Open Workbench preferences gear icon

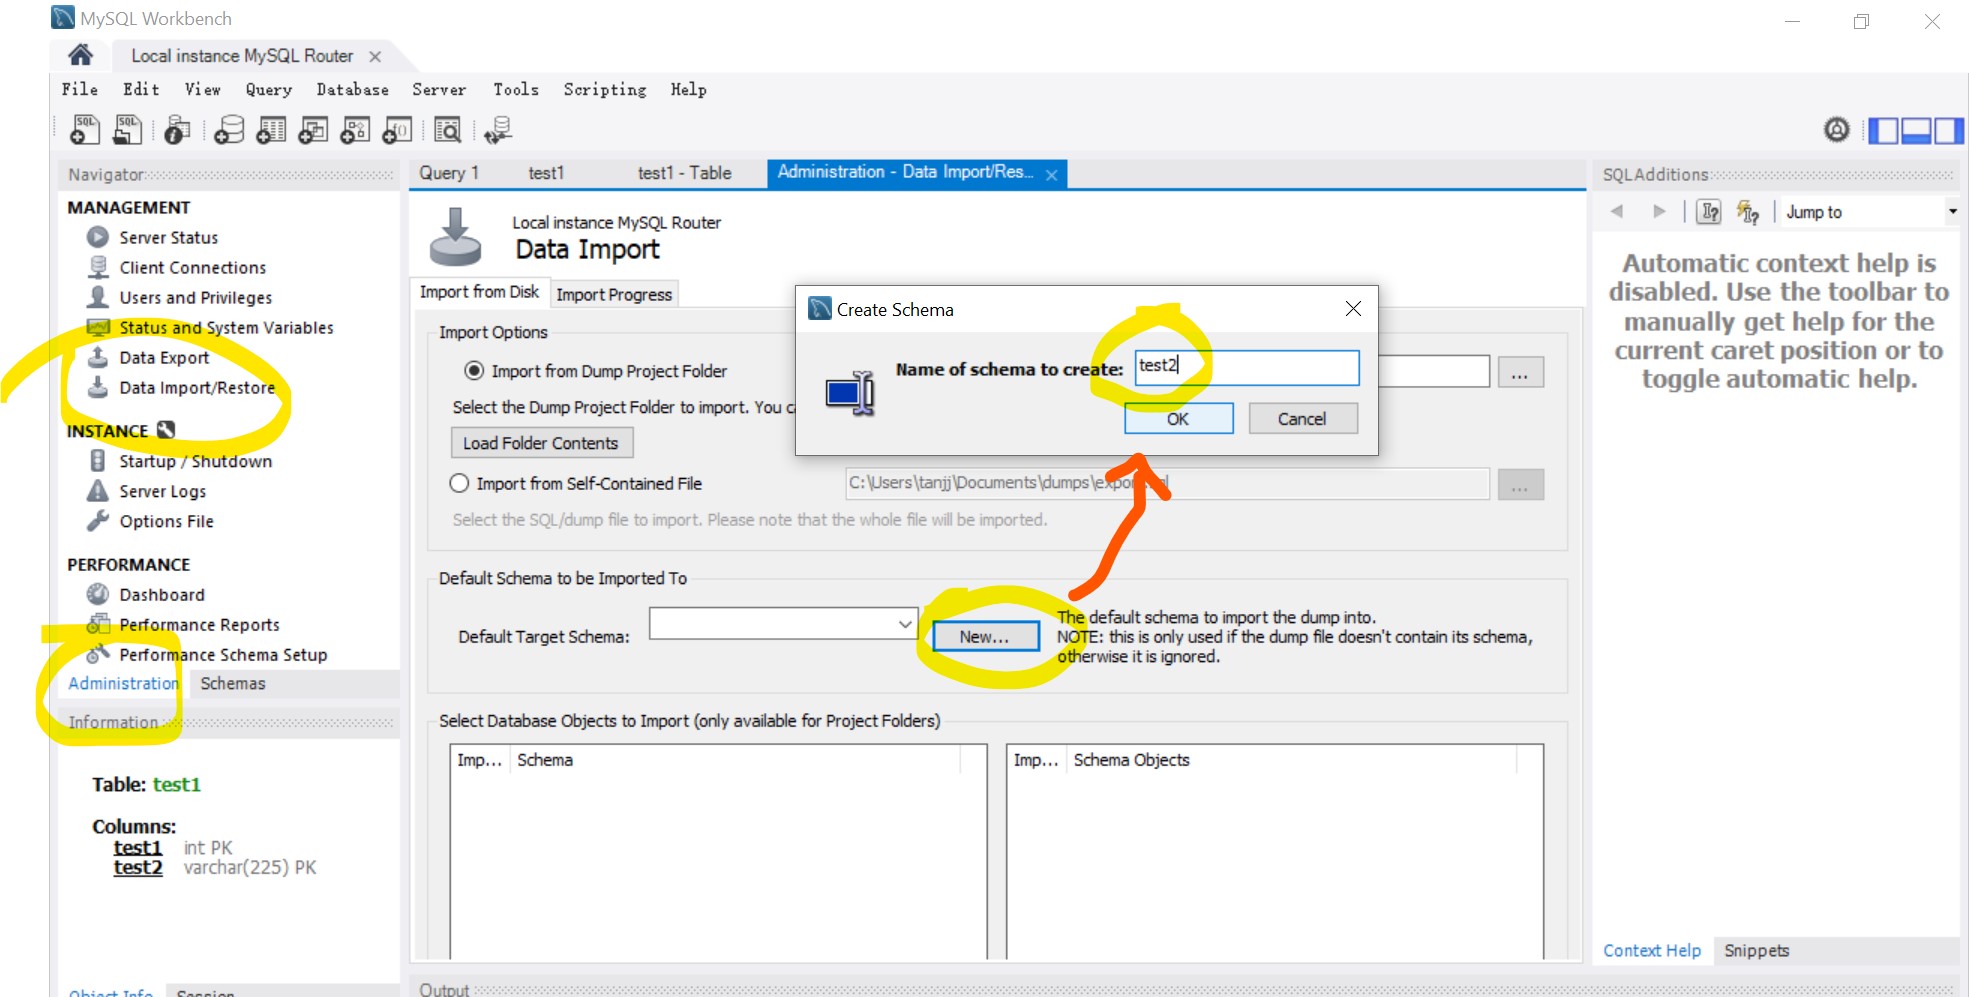click(1836, 130)
